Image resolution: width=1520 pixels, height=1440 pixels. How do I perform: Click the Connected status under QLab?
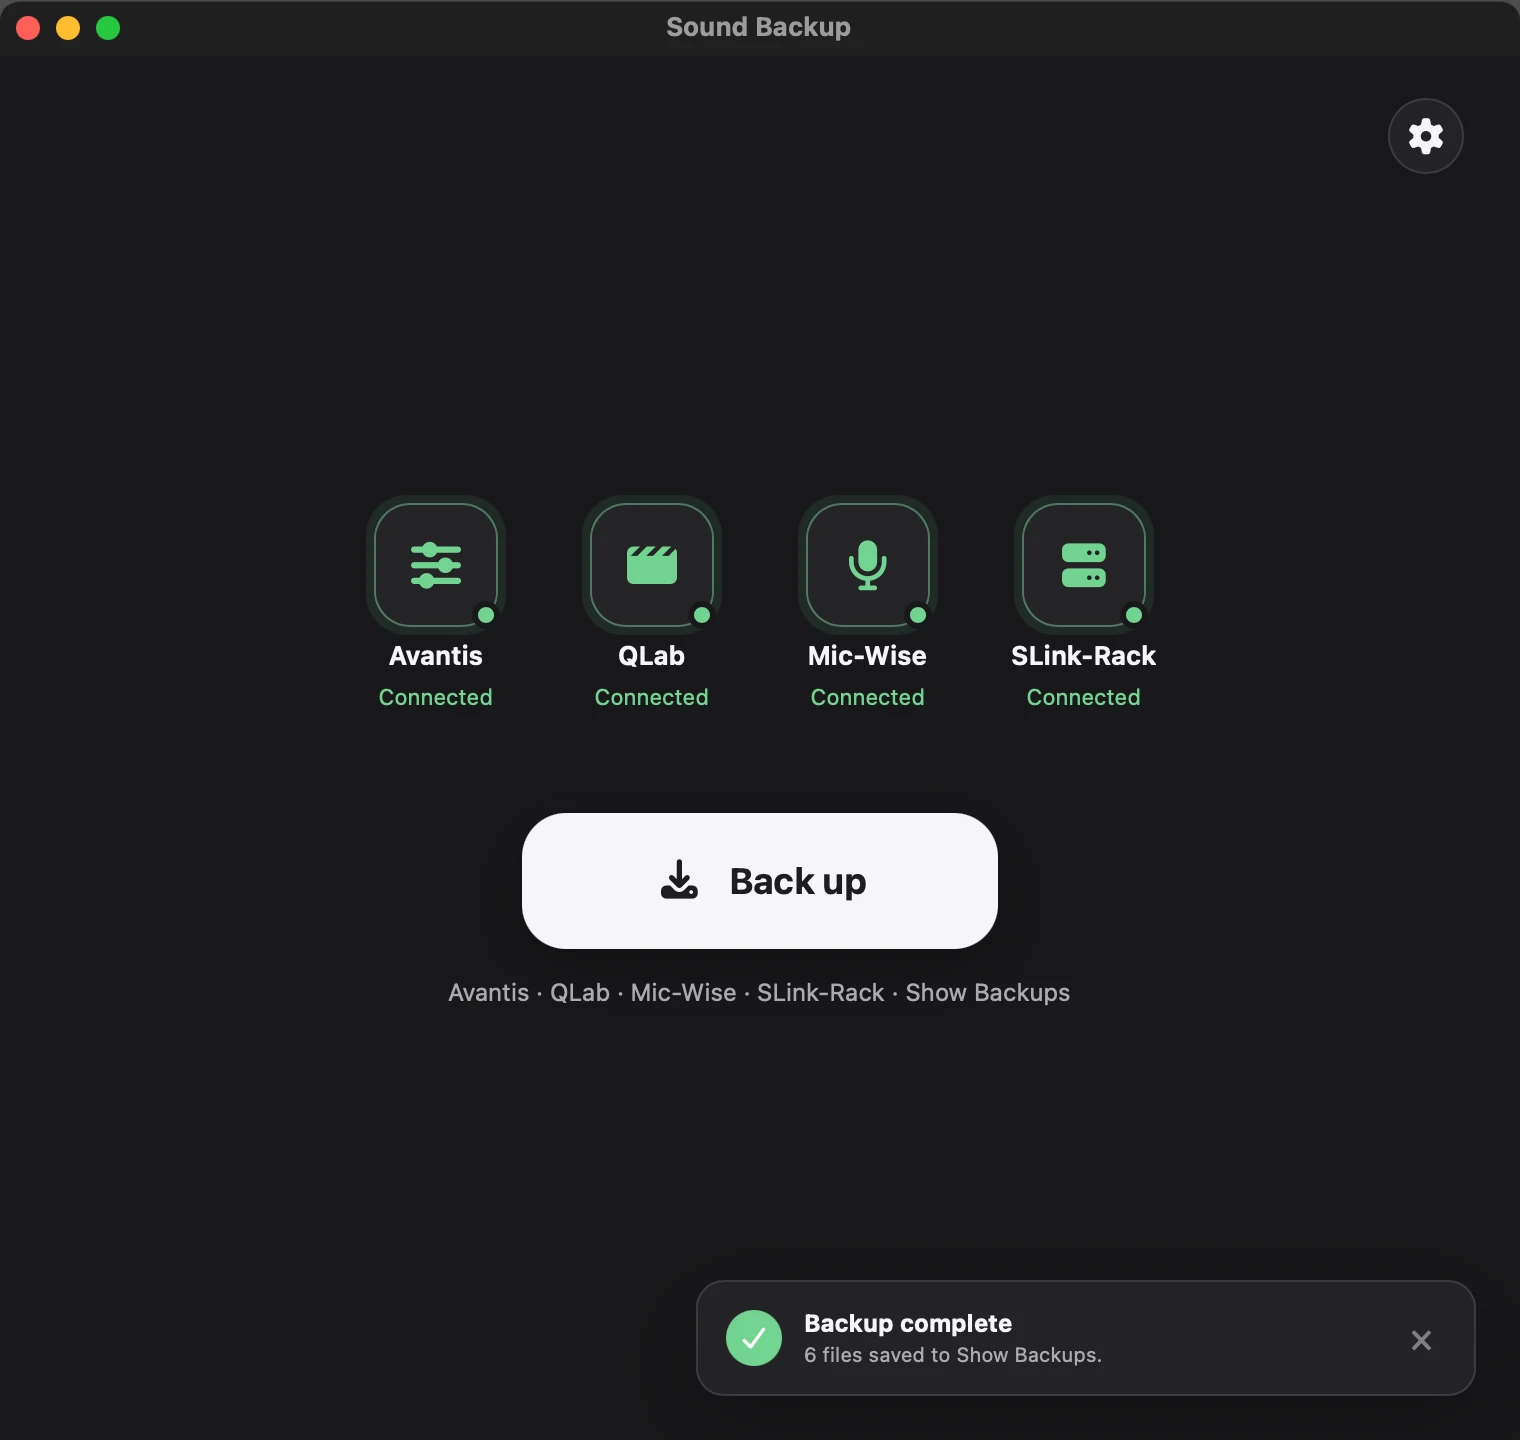(x=652, y=697)
